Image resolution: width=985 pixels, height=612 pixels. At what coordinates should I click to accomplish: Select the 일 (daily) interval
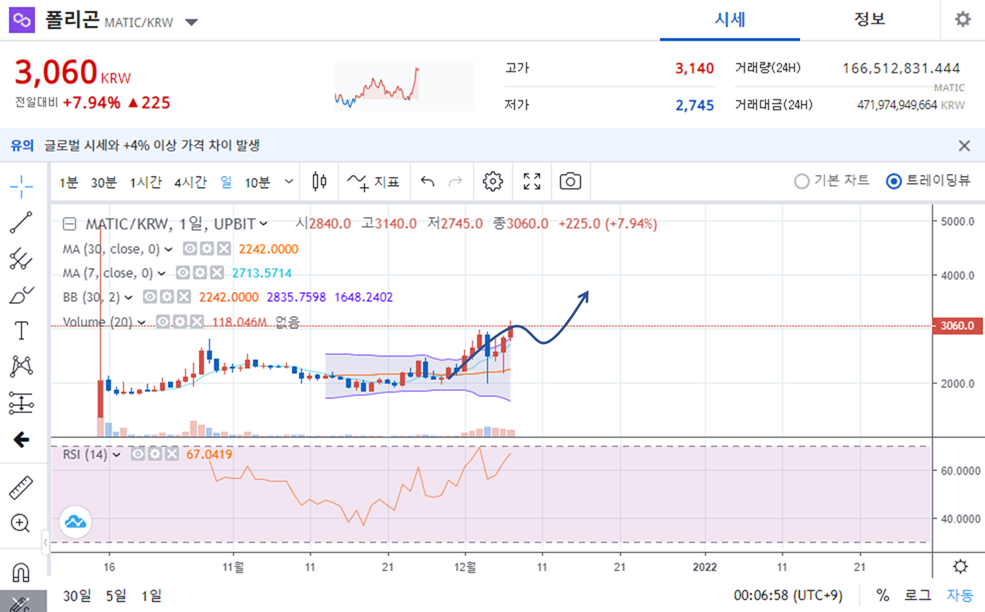coord(226,182)
